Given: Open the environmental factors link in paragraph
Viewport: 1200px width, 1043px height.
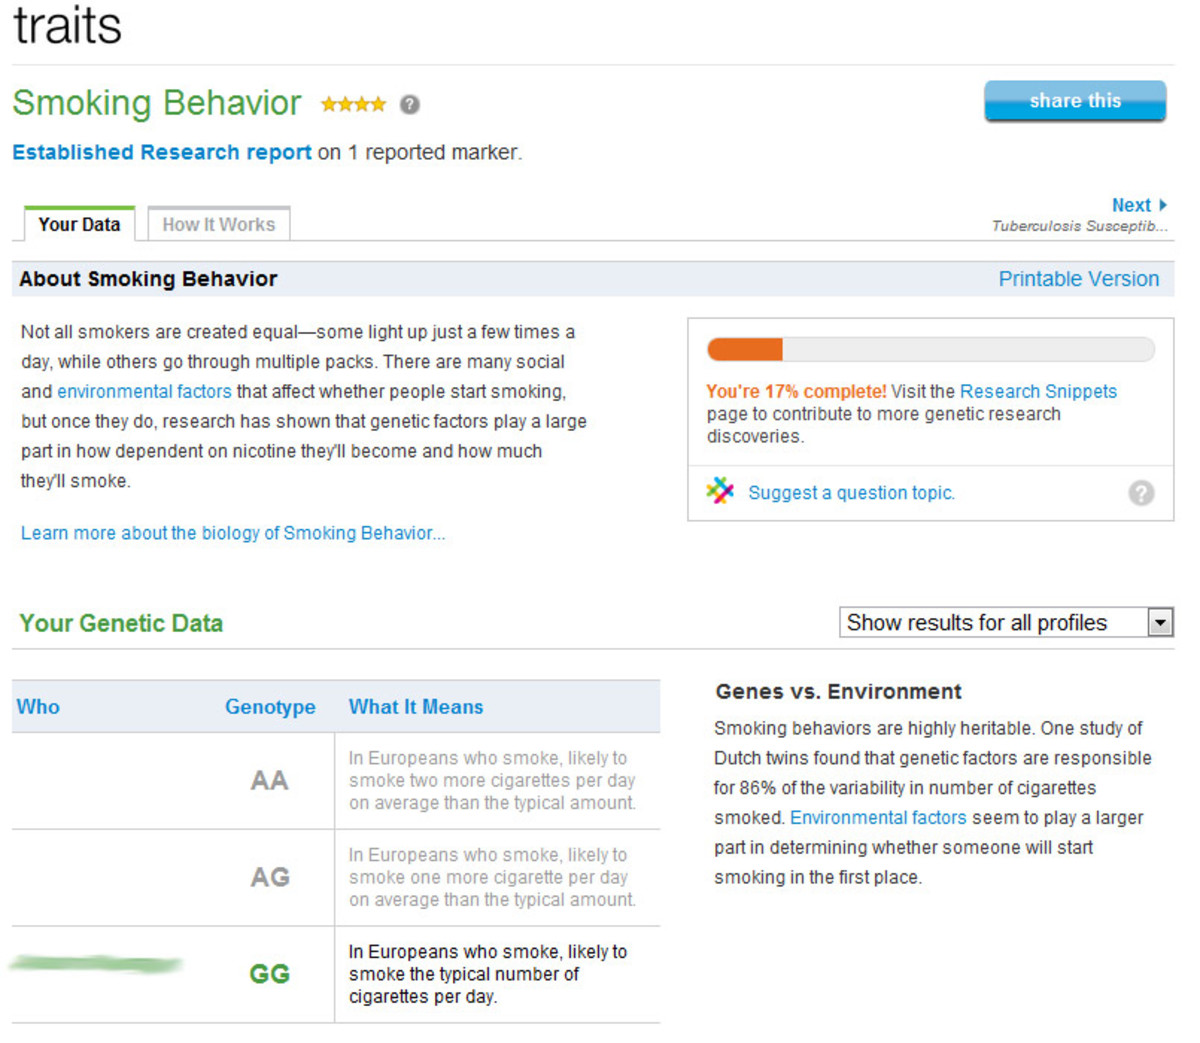Looking at the screenshot, I should tap(145, 391).
